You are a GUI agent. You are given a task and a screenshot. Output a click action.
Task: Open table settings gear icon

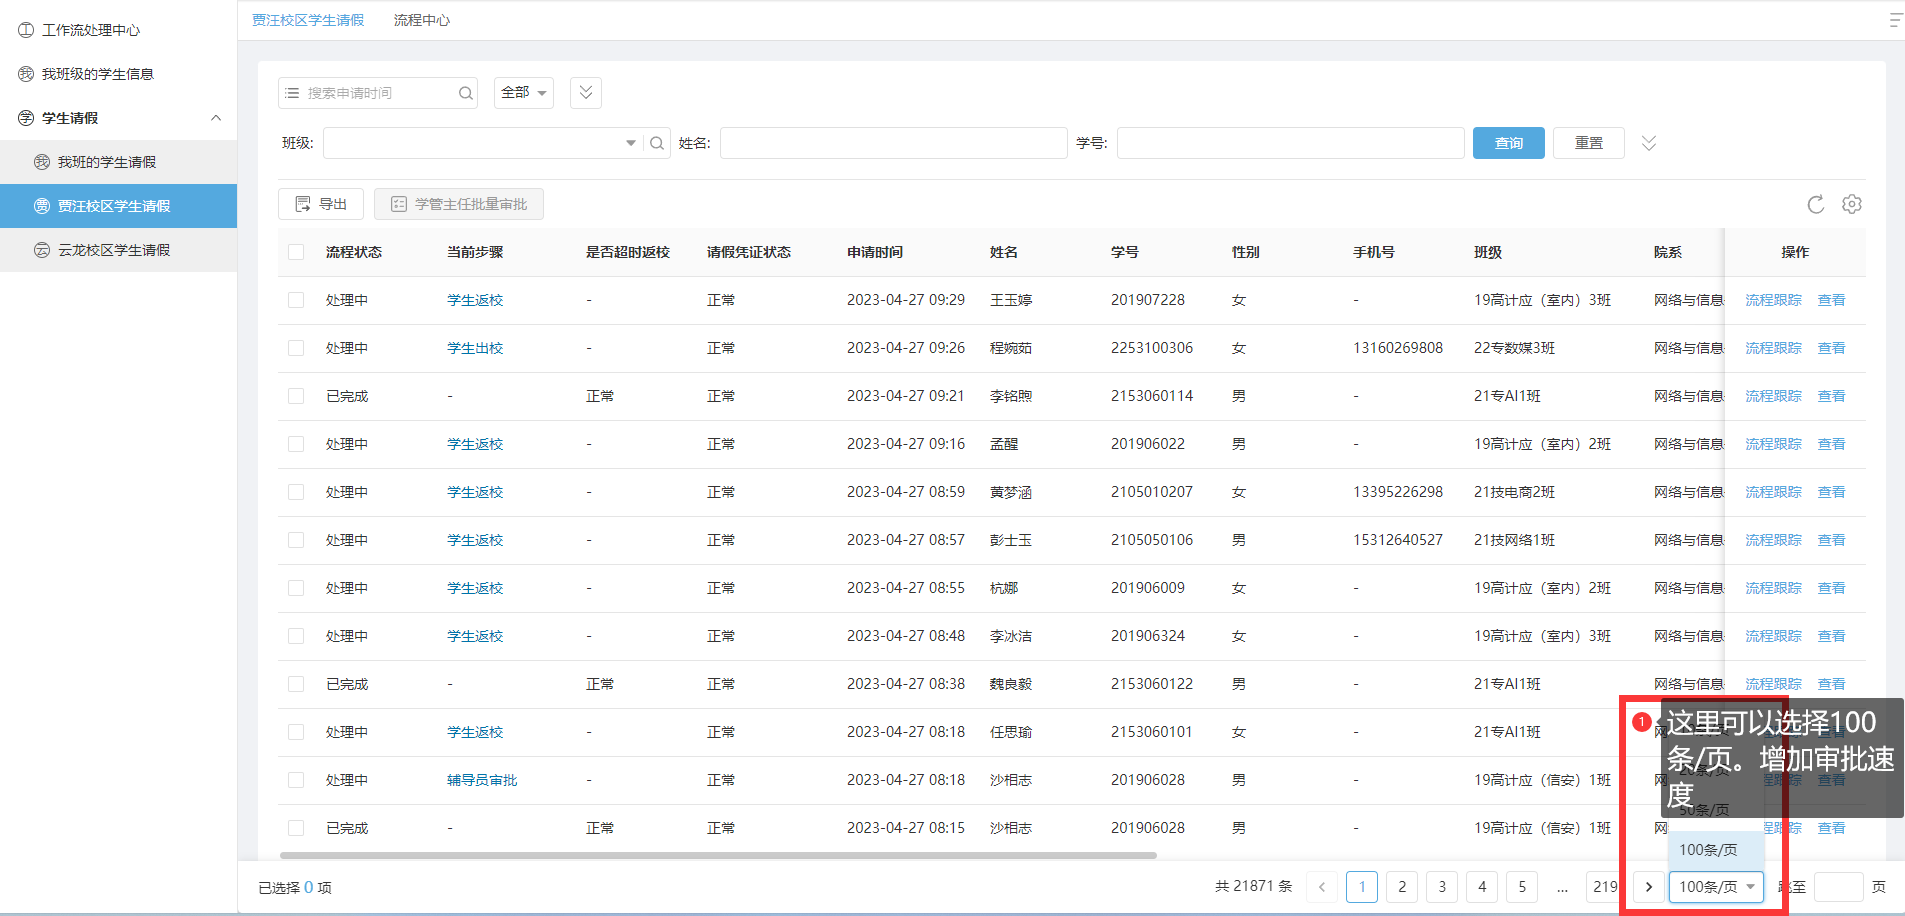1852,204
